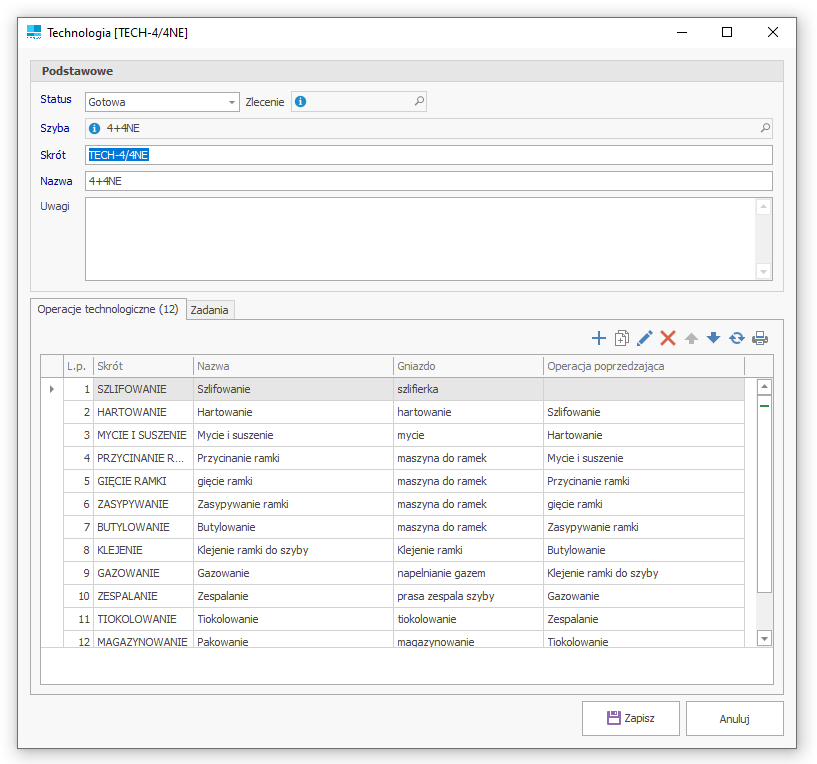The height and width of the screenshot is (764, 817).
Task: Click inside the Uwagi notes text area
Action: 420,238
